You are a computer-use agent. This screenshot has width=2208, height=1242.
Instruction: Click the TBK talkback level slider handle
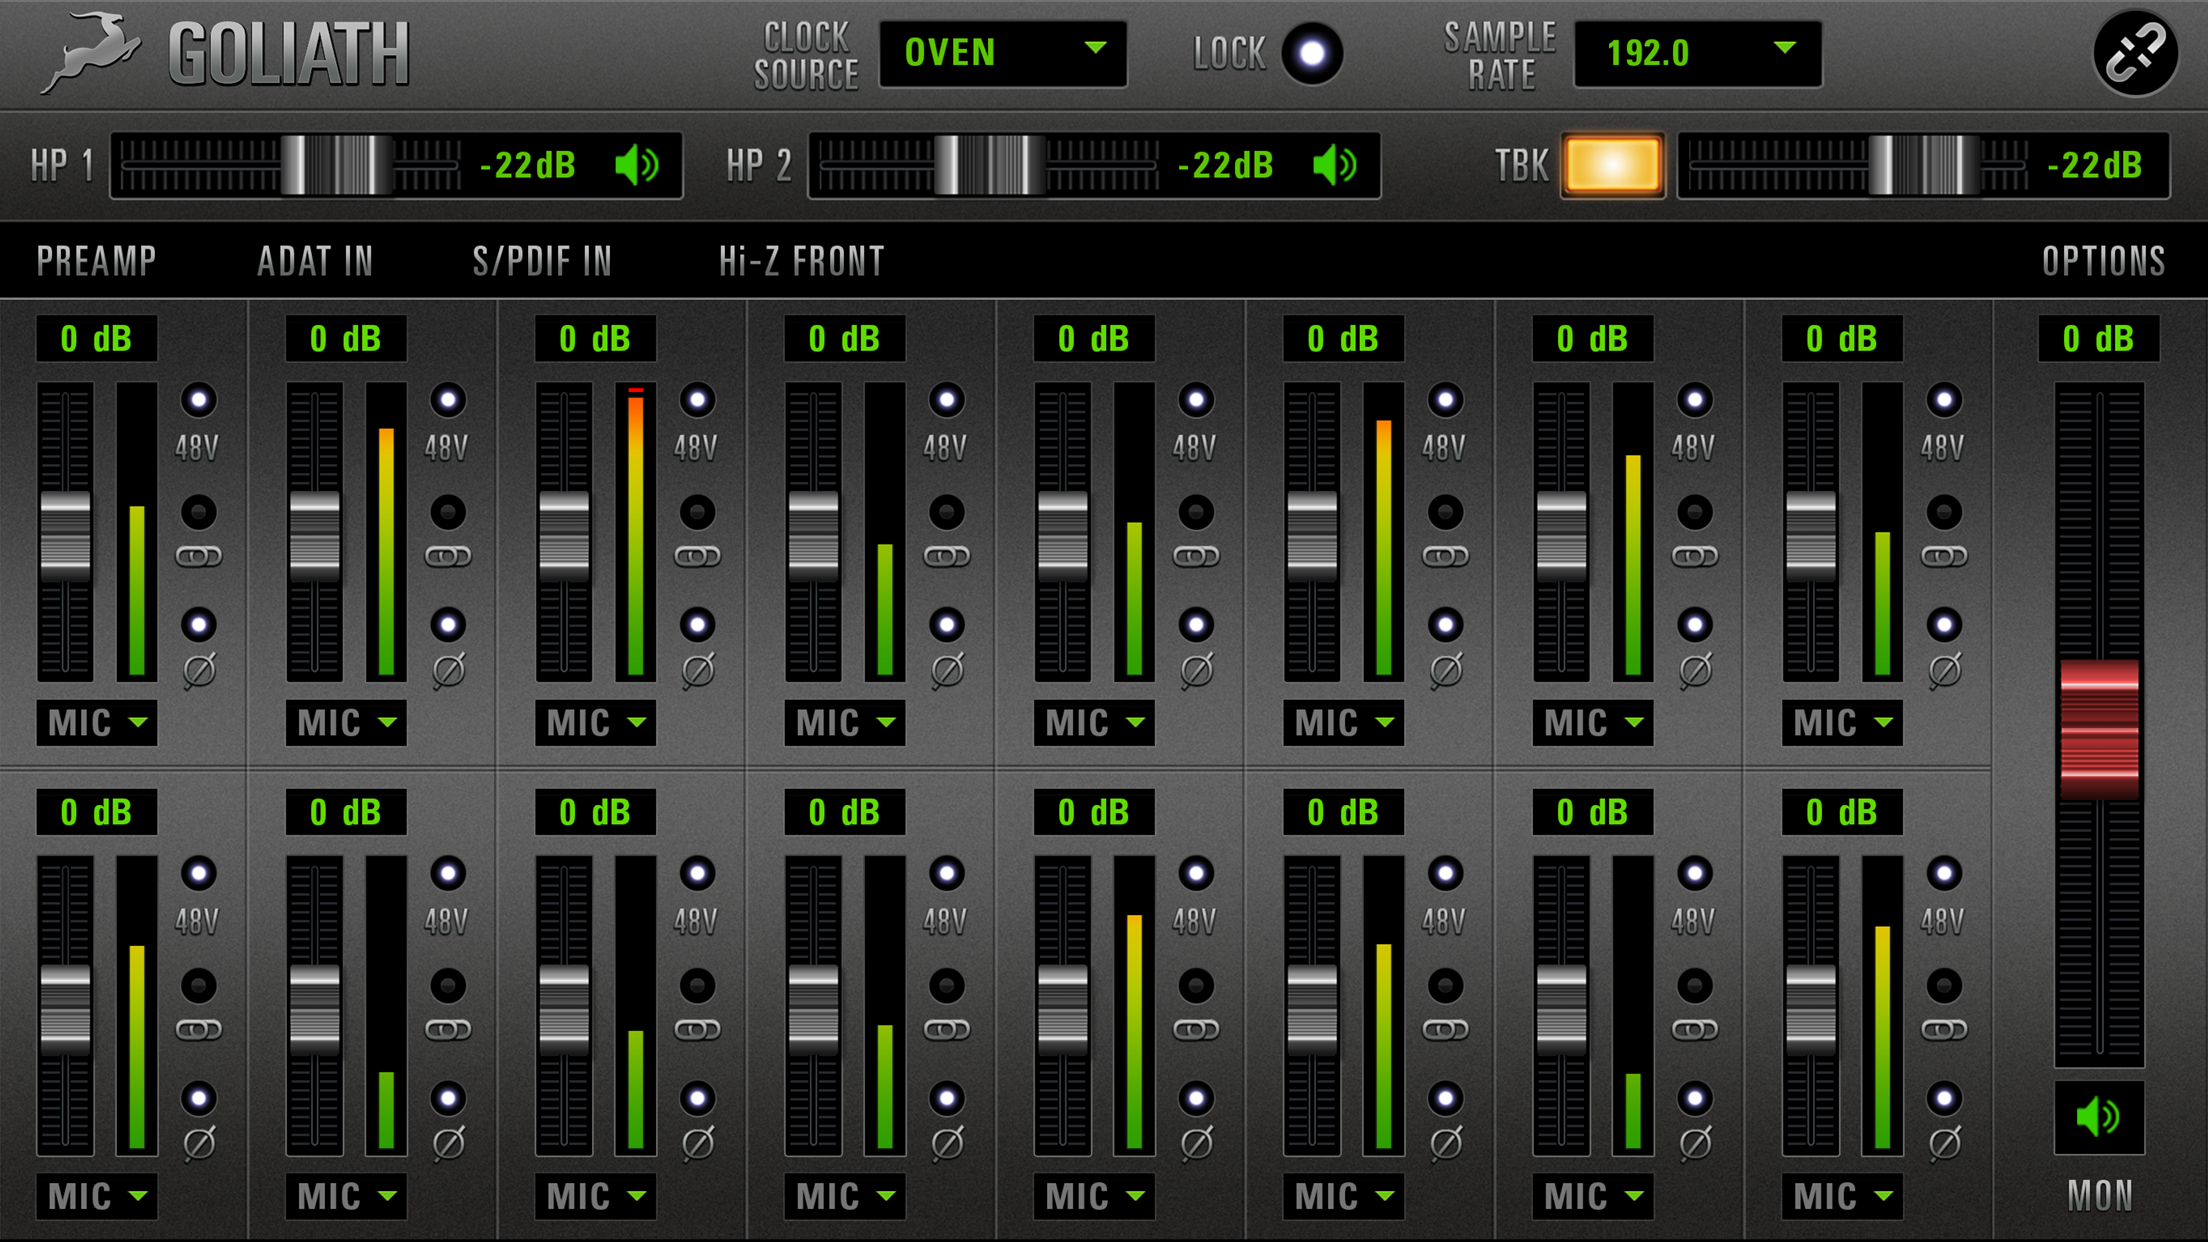point(1924,165)
